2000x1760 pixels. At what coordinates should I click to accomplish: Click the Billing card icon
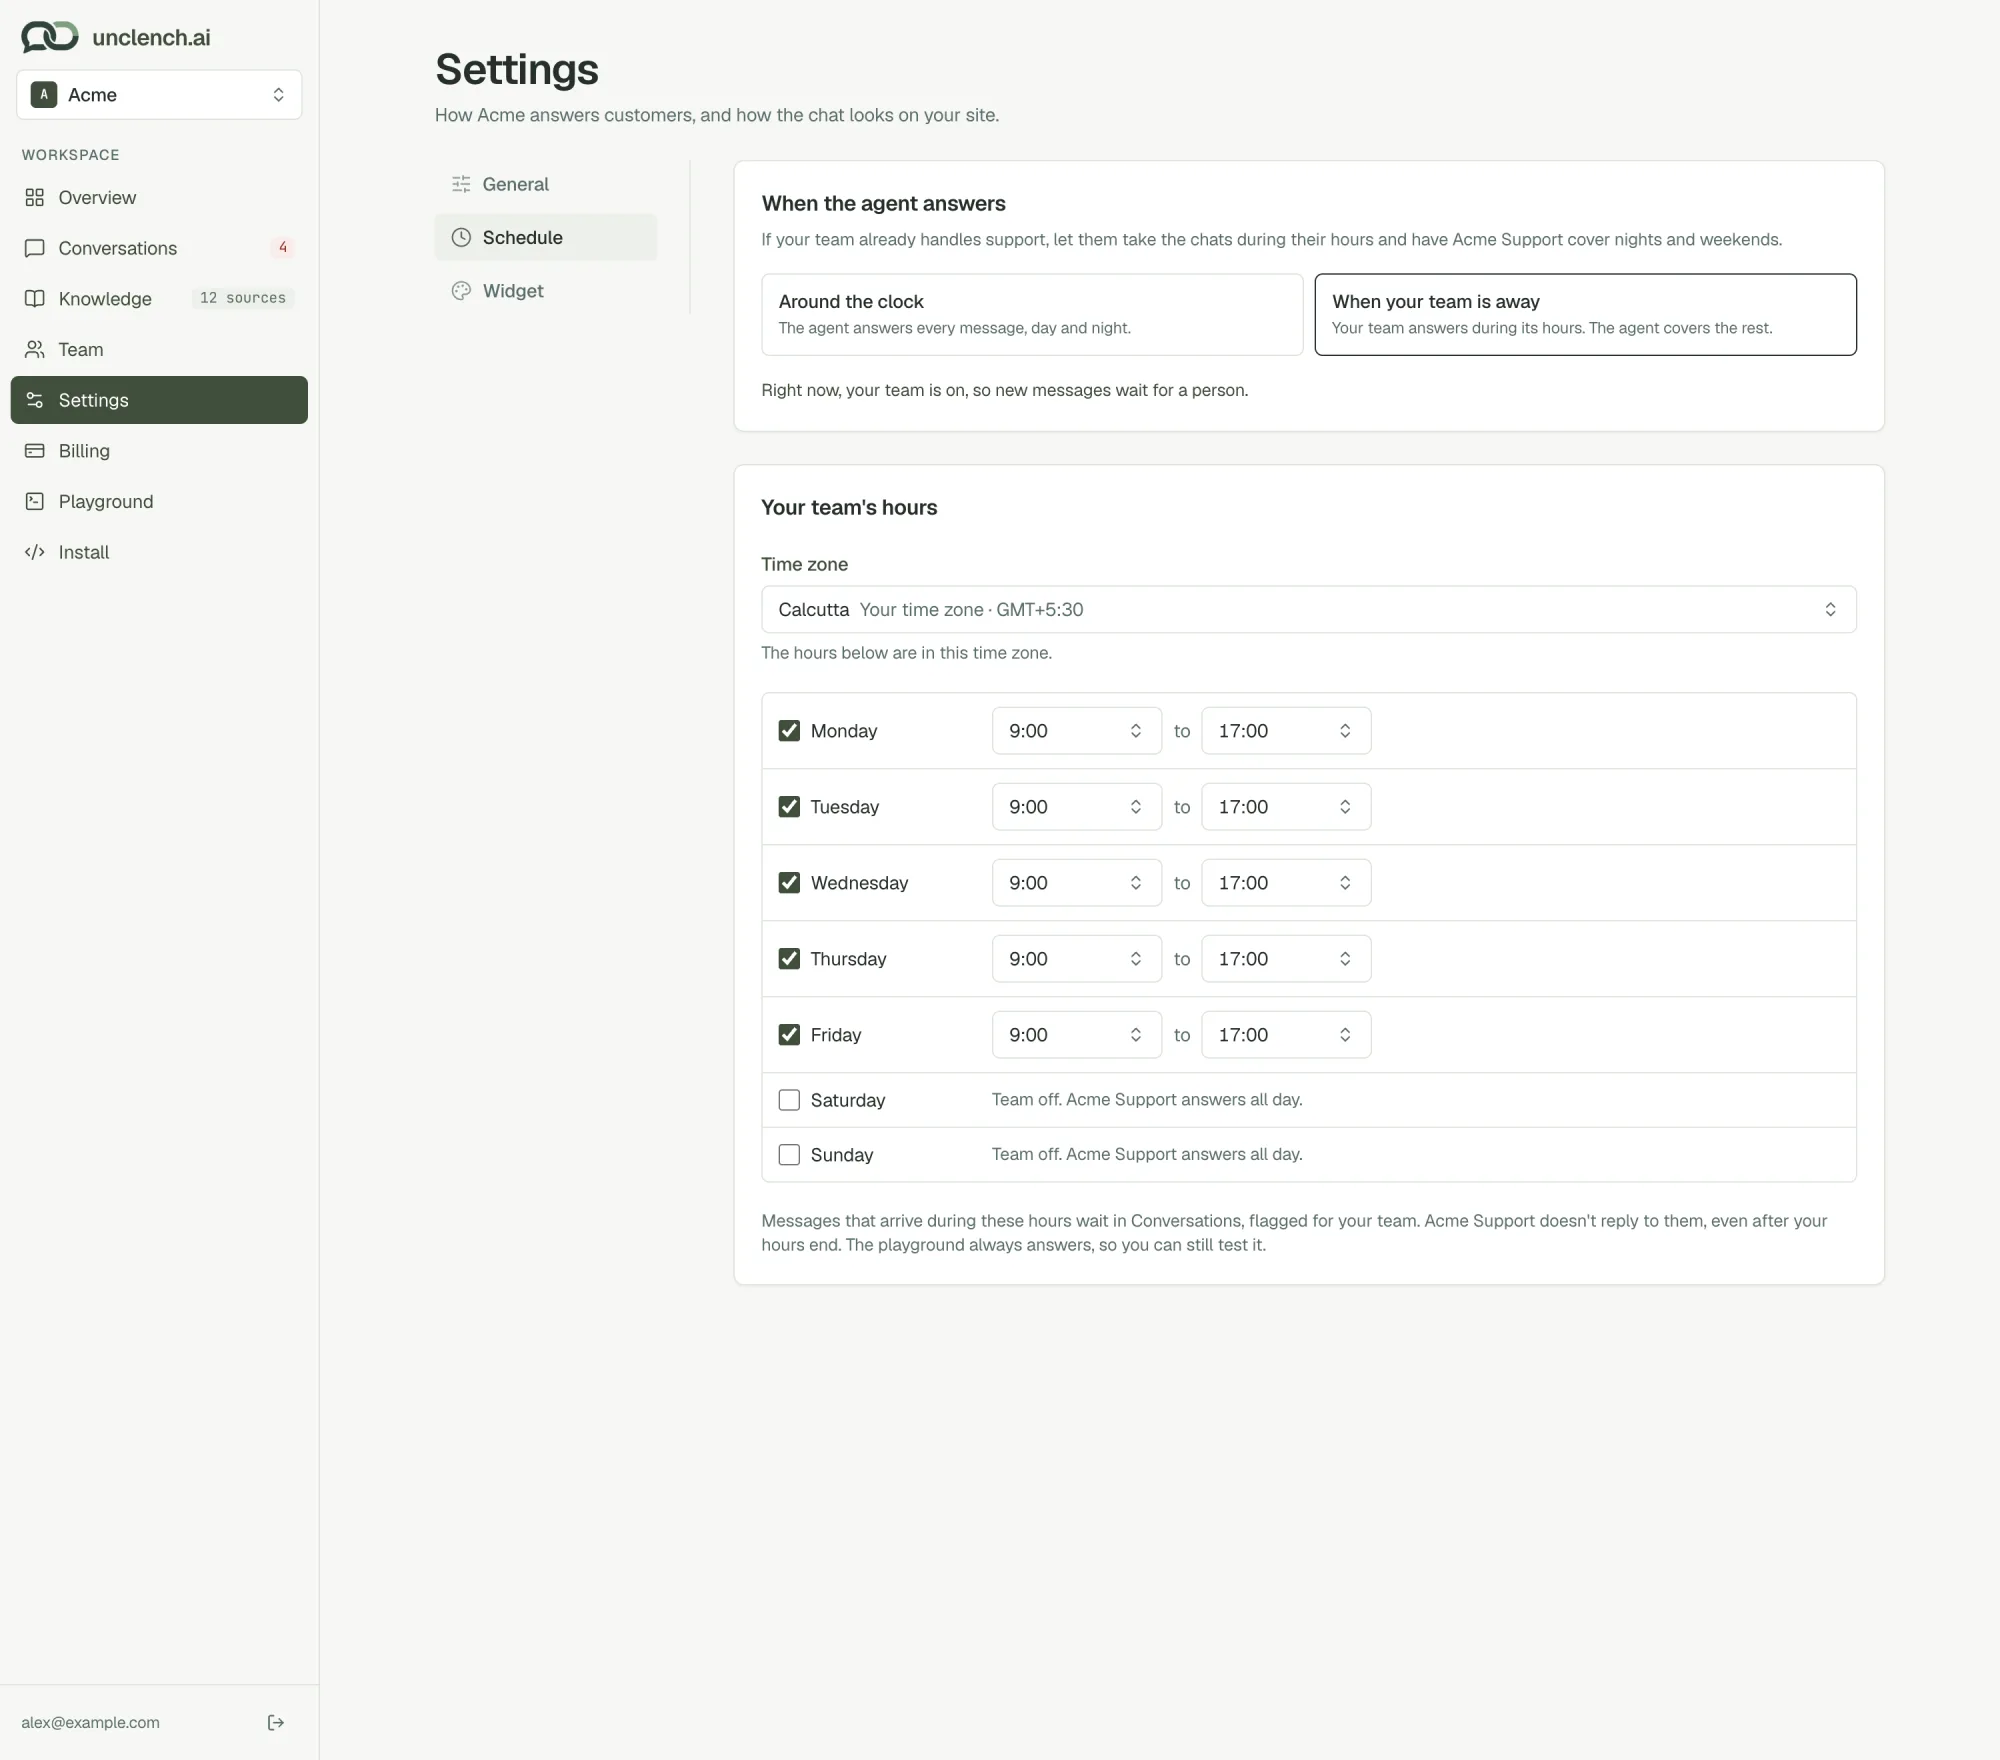pyautogui.click(x=35, y=450)
